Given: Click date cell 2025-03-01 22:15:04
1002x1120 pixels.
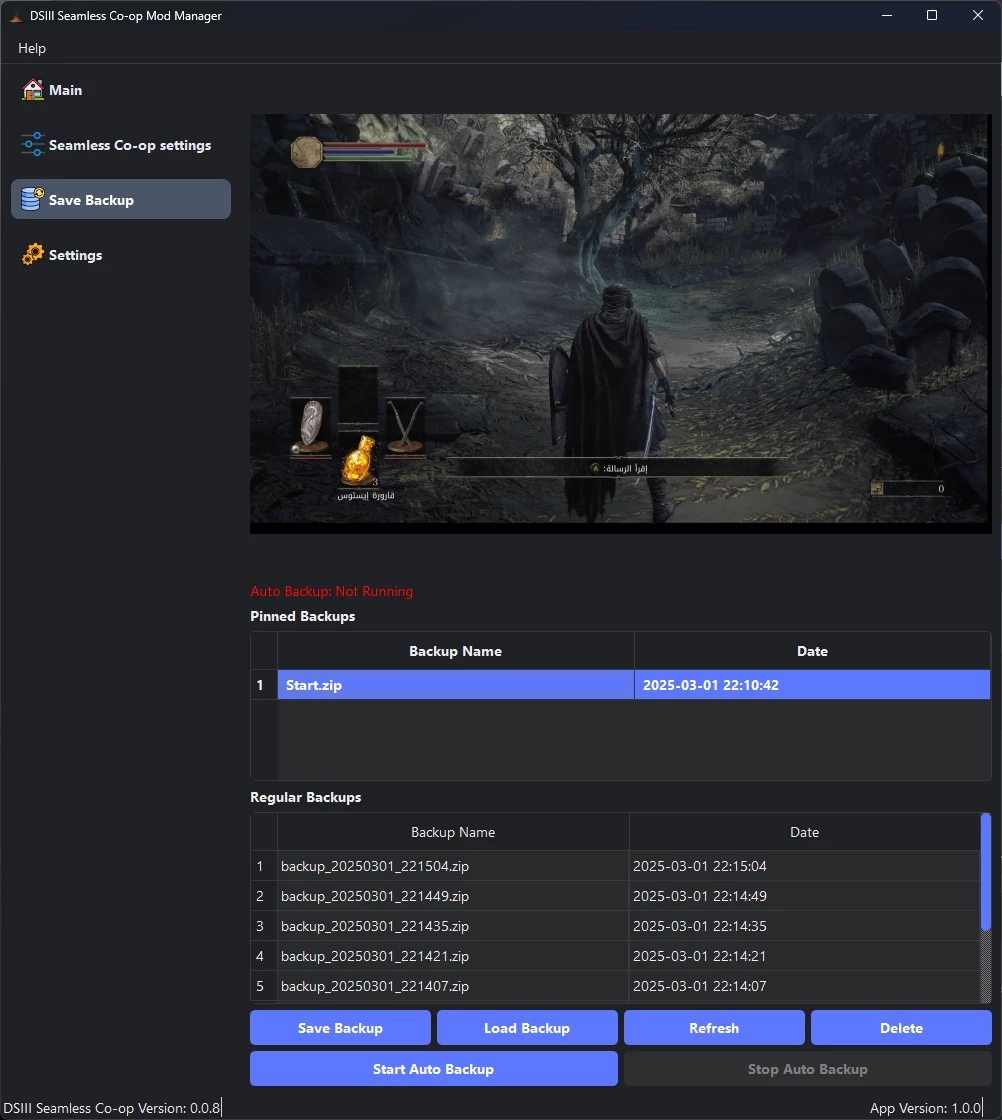Looking at the screenshot, I should [804, 866].
